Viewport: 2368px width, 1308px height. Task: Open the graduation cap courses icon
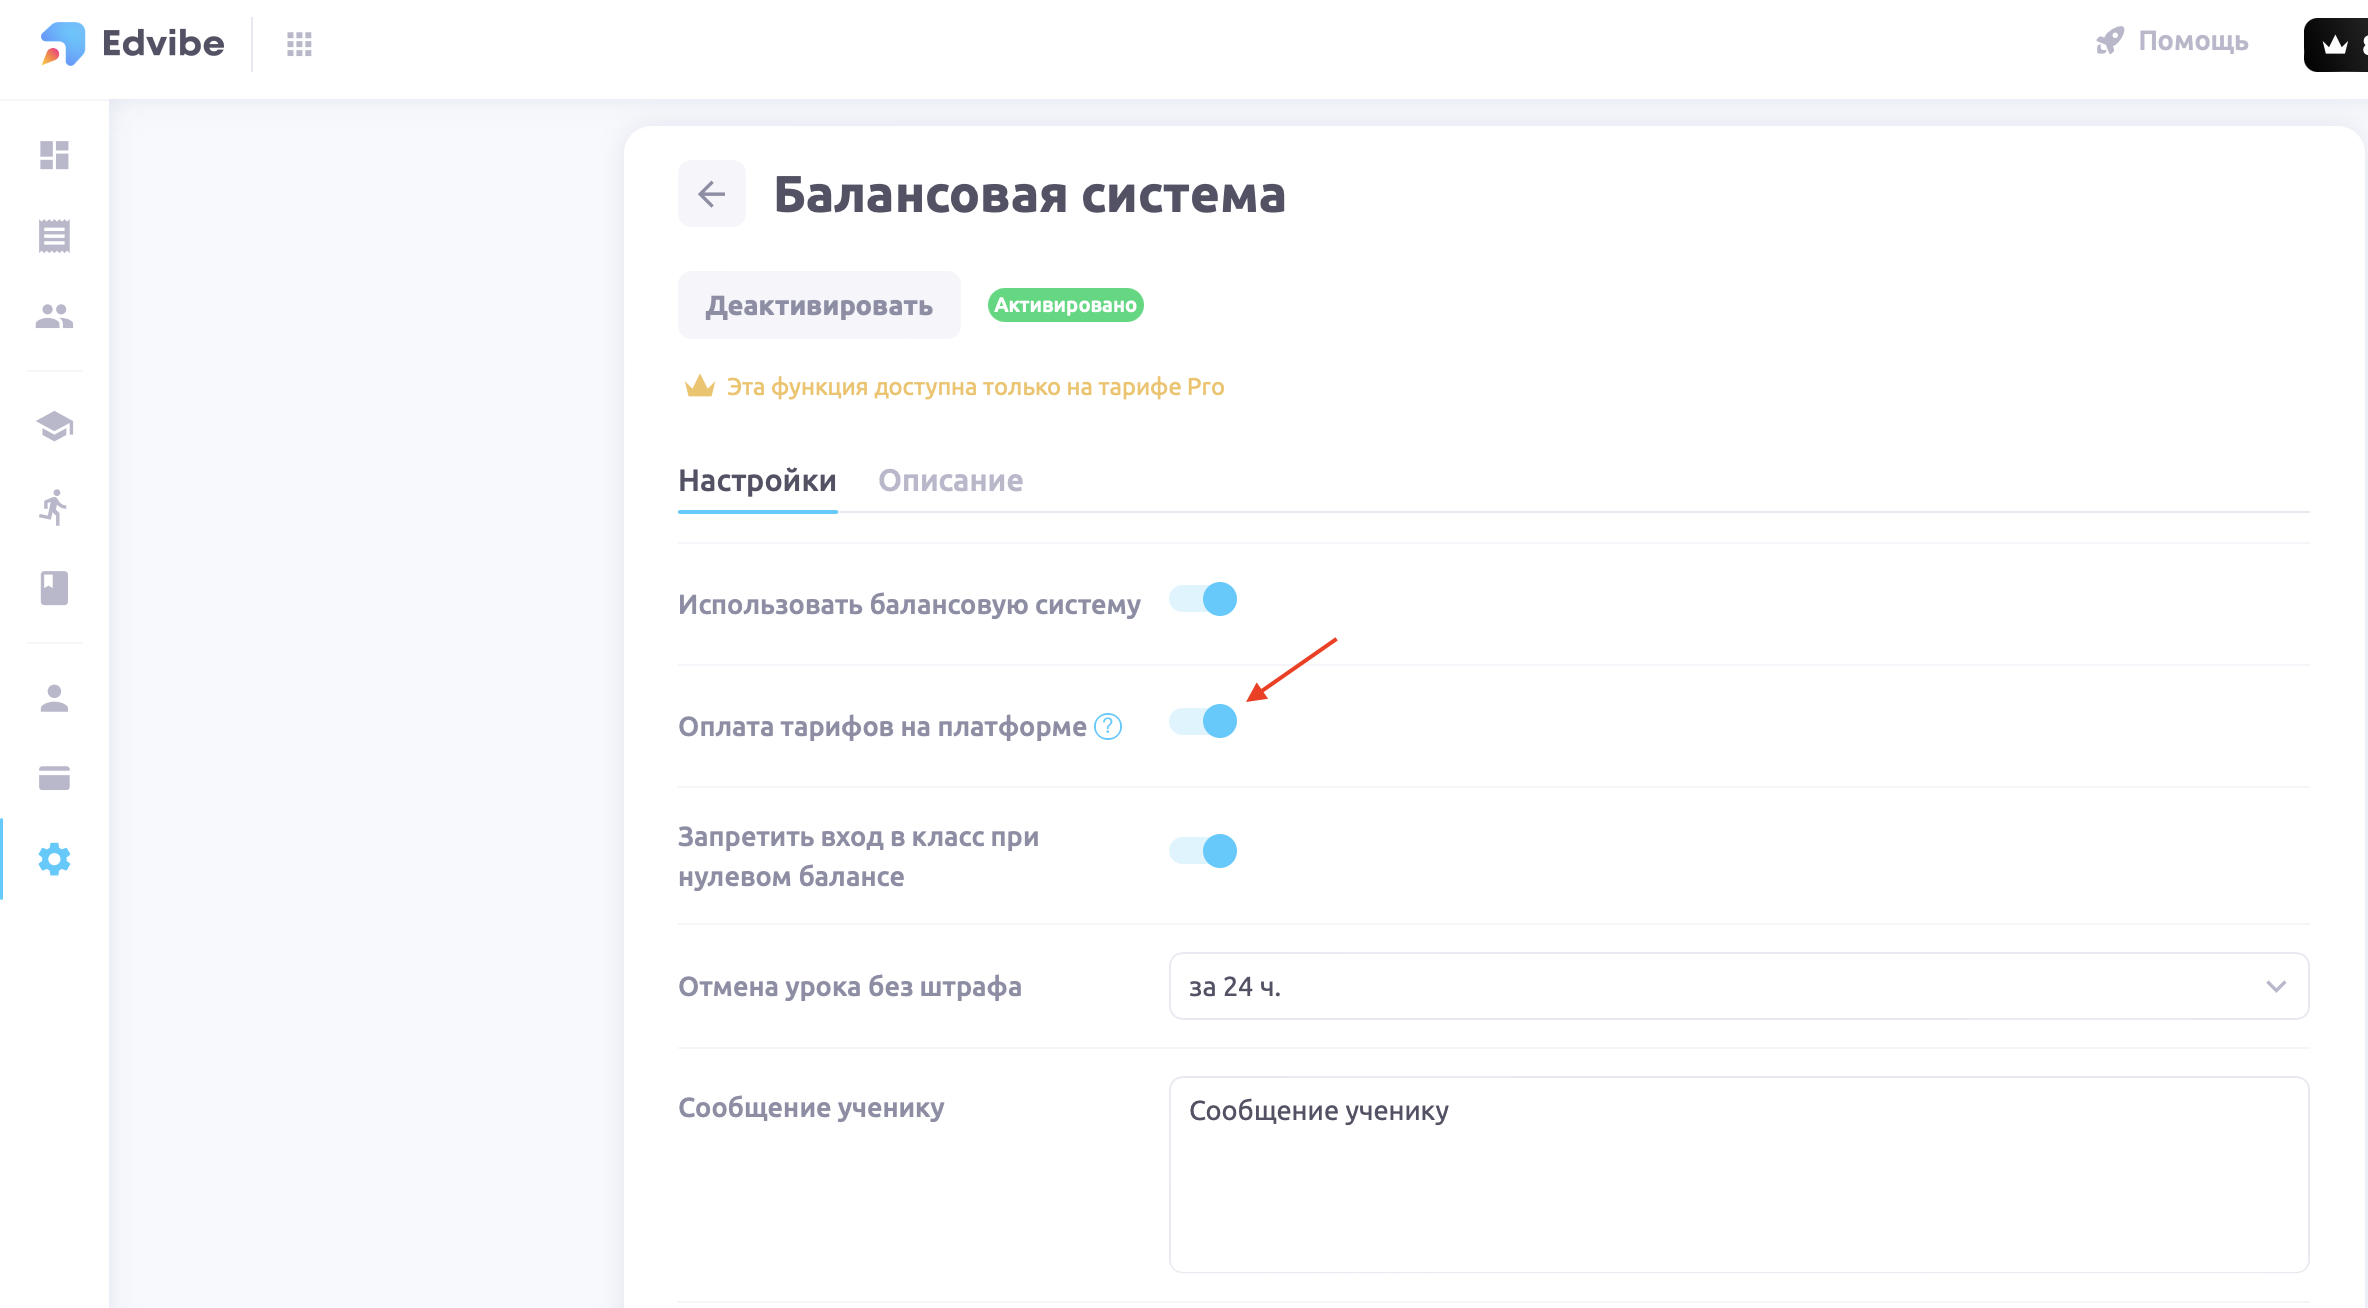[x=54, y=426]
